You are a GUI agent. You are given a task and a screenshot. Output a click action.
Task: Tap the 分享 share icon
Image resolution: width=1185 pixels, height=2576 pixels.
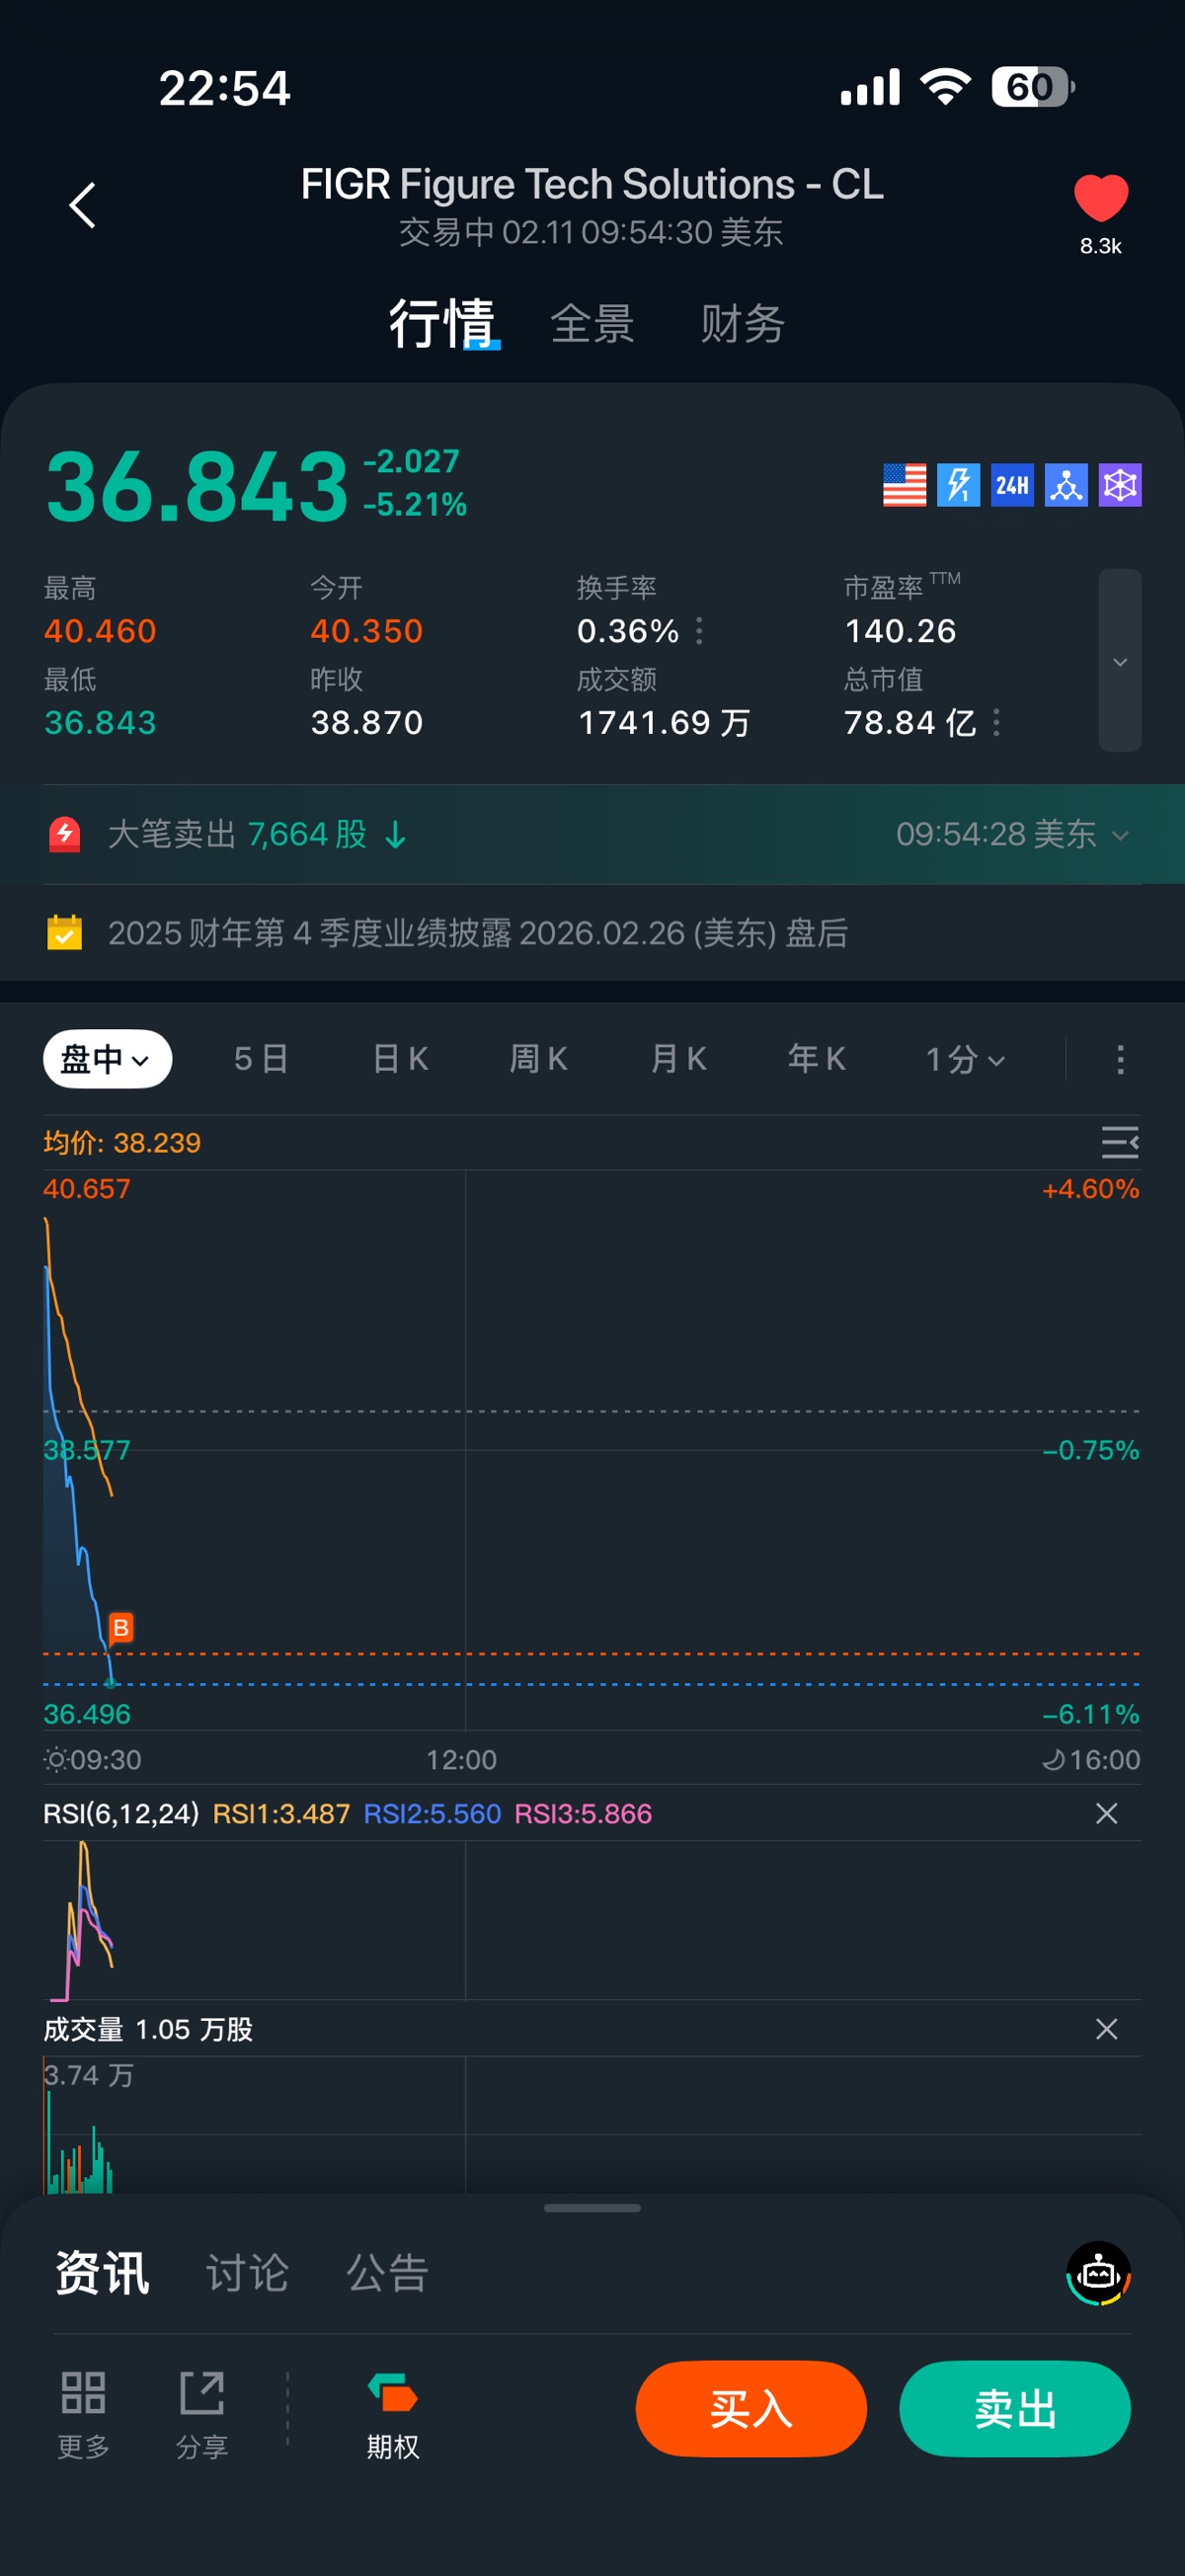click(x=202, y=2412)
